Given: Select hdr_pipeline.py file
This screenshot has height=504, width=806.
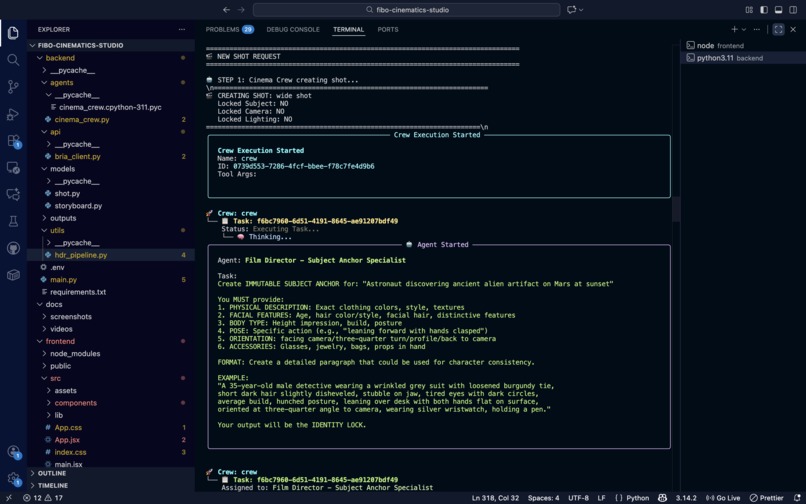Looking at the screenshot, I should tap(111, 255).
